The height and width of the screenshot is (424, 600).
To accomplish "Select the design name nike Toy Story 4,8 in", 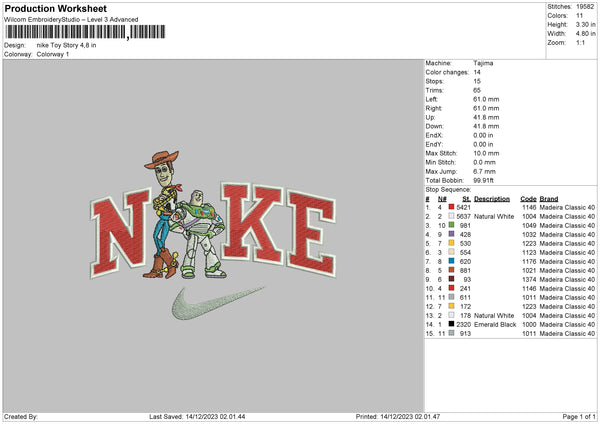I will click(x=66, y=45).
